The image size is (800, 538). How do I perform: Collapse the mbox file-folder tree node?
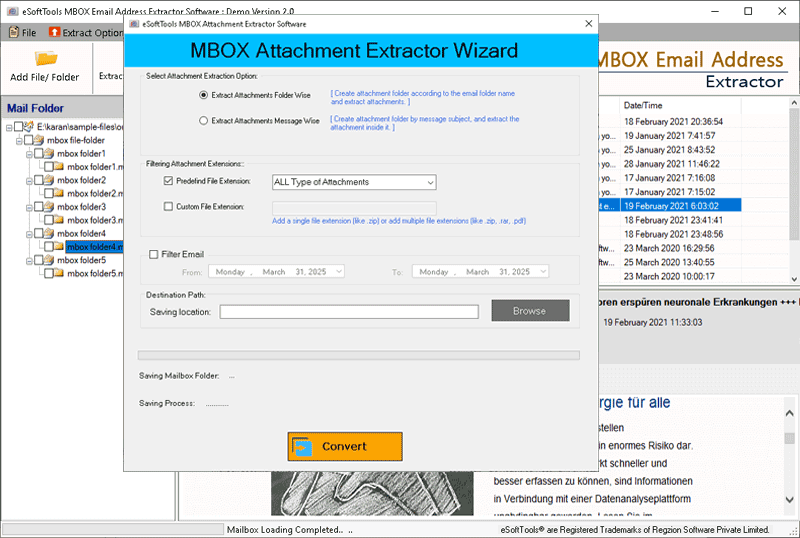point(19,140)
